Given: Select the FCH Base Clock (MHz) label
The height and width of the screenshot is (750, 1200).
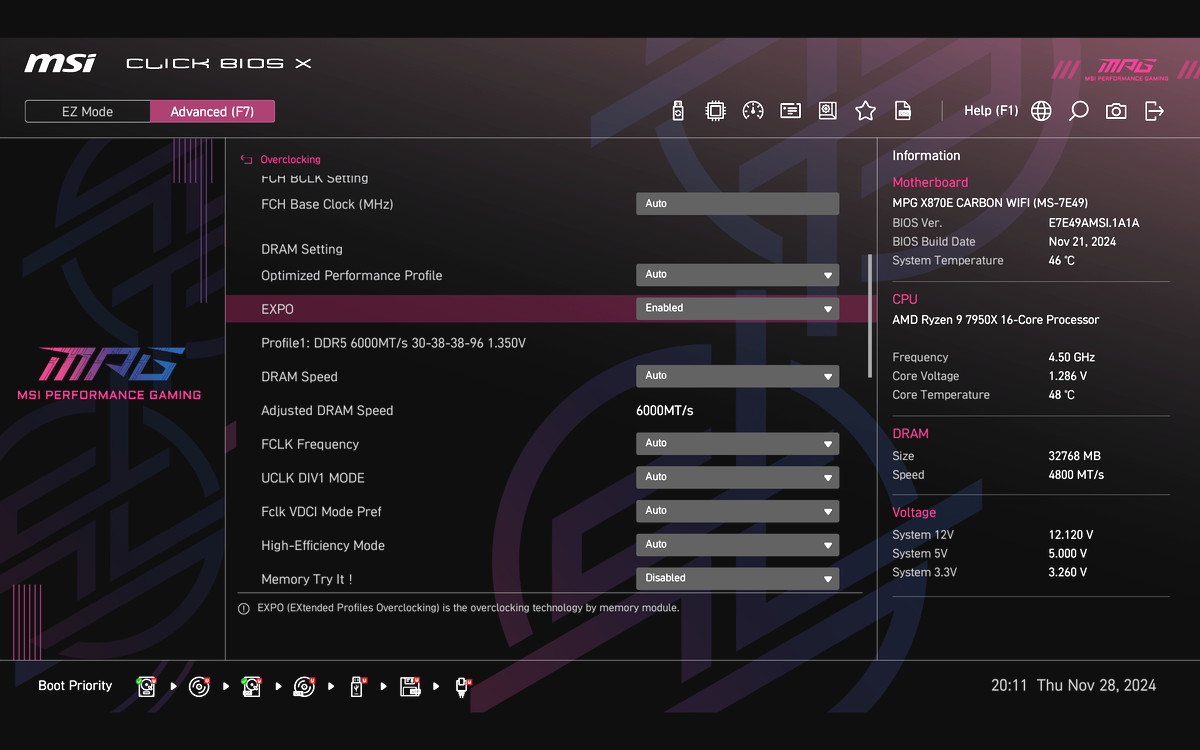Looking at the screenshot, I should click(327, 204).
